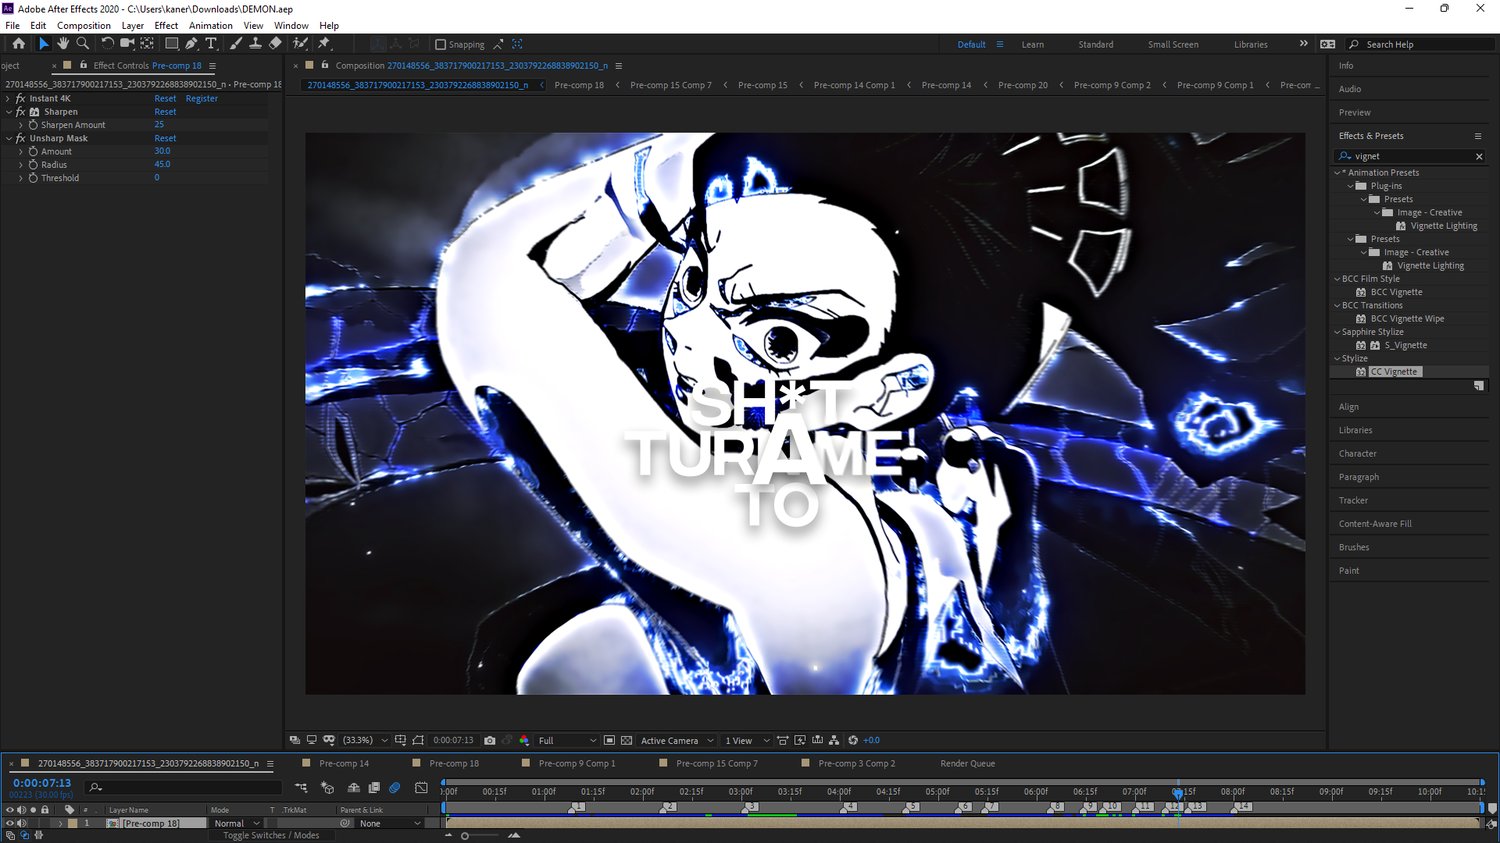Select the Pen tool
Viewport: 1500px width, 843px height.
pyautogui.click(x=191, y=44)
